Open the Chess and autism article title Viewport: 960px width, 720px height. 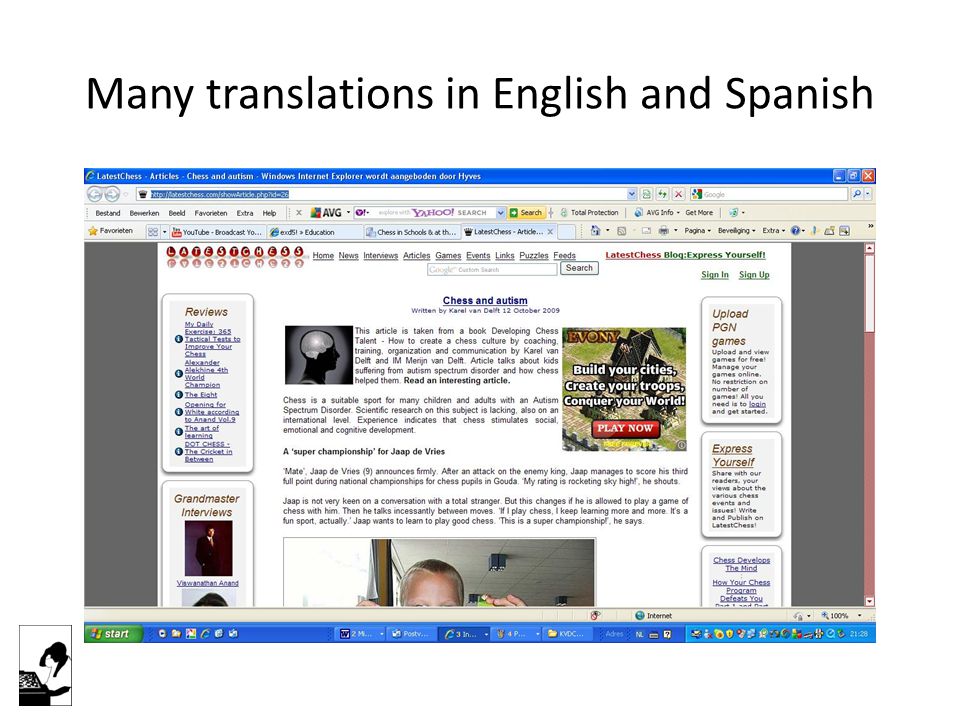click(x=485, y=301)
